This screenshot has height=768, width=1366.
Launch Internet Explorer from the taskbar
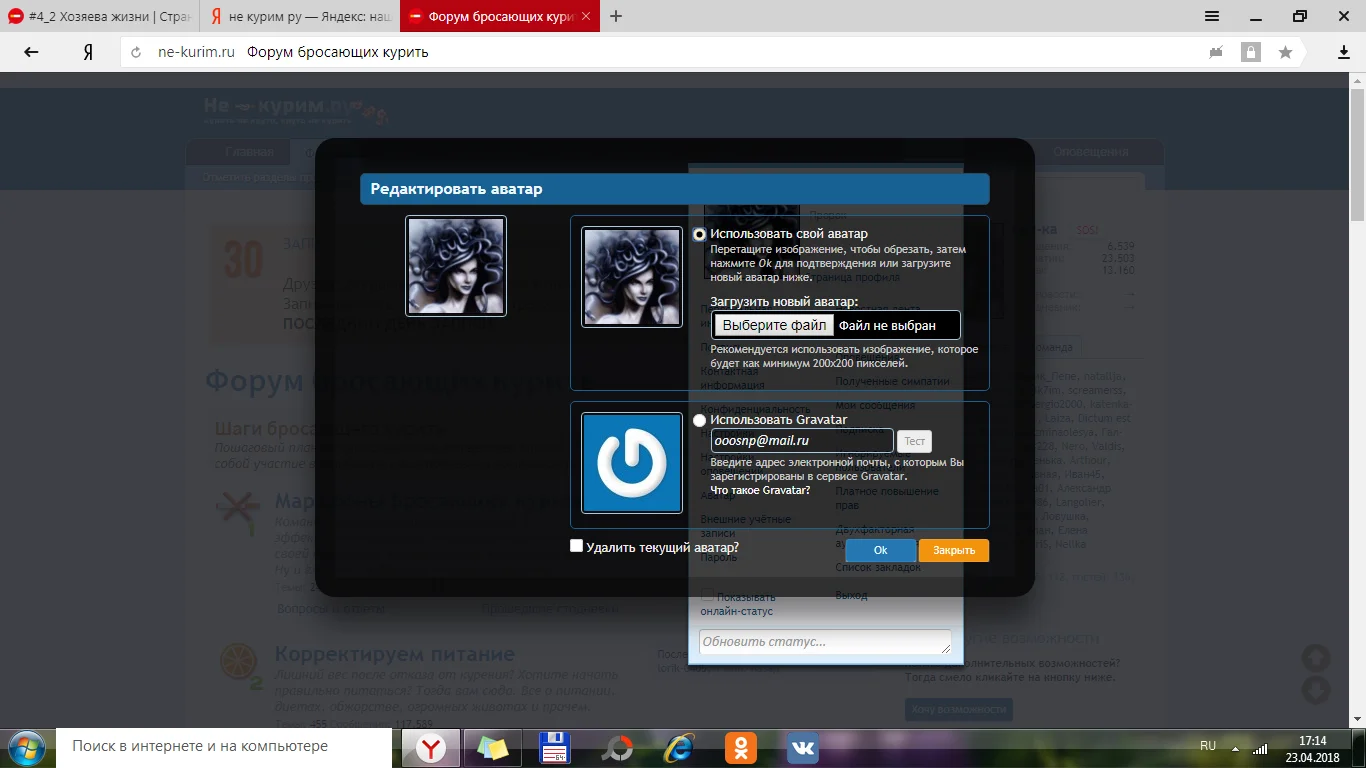[x=679, y=747]
